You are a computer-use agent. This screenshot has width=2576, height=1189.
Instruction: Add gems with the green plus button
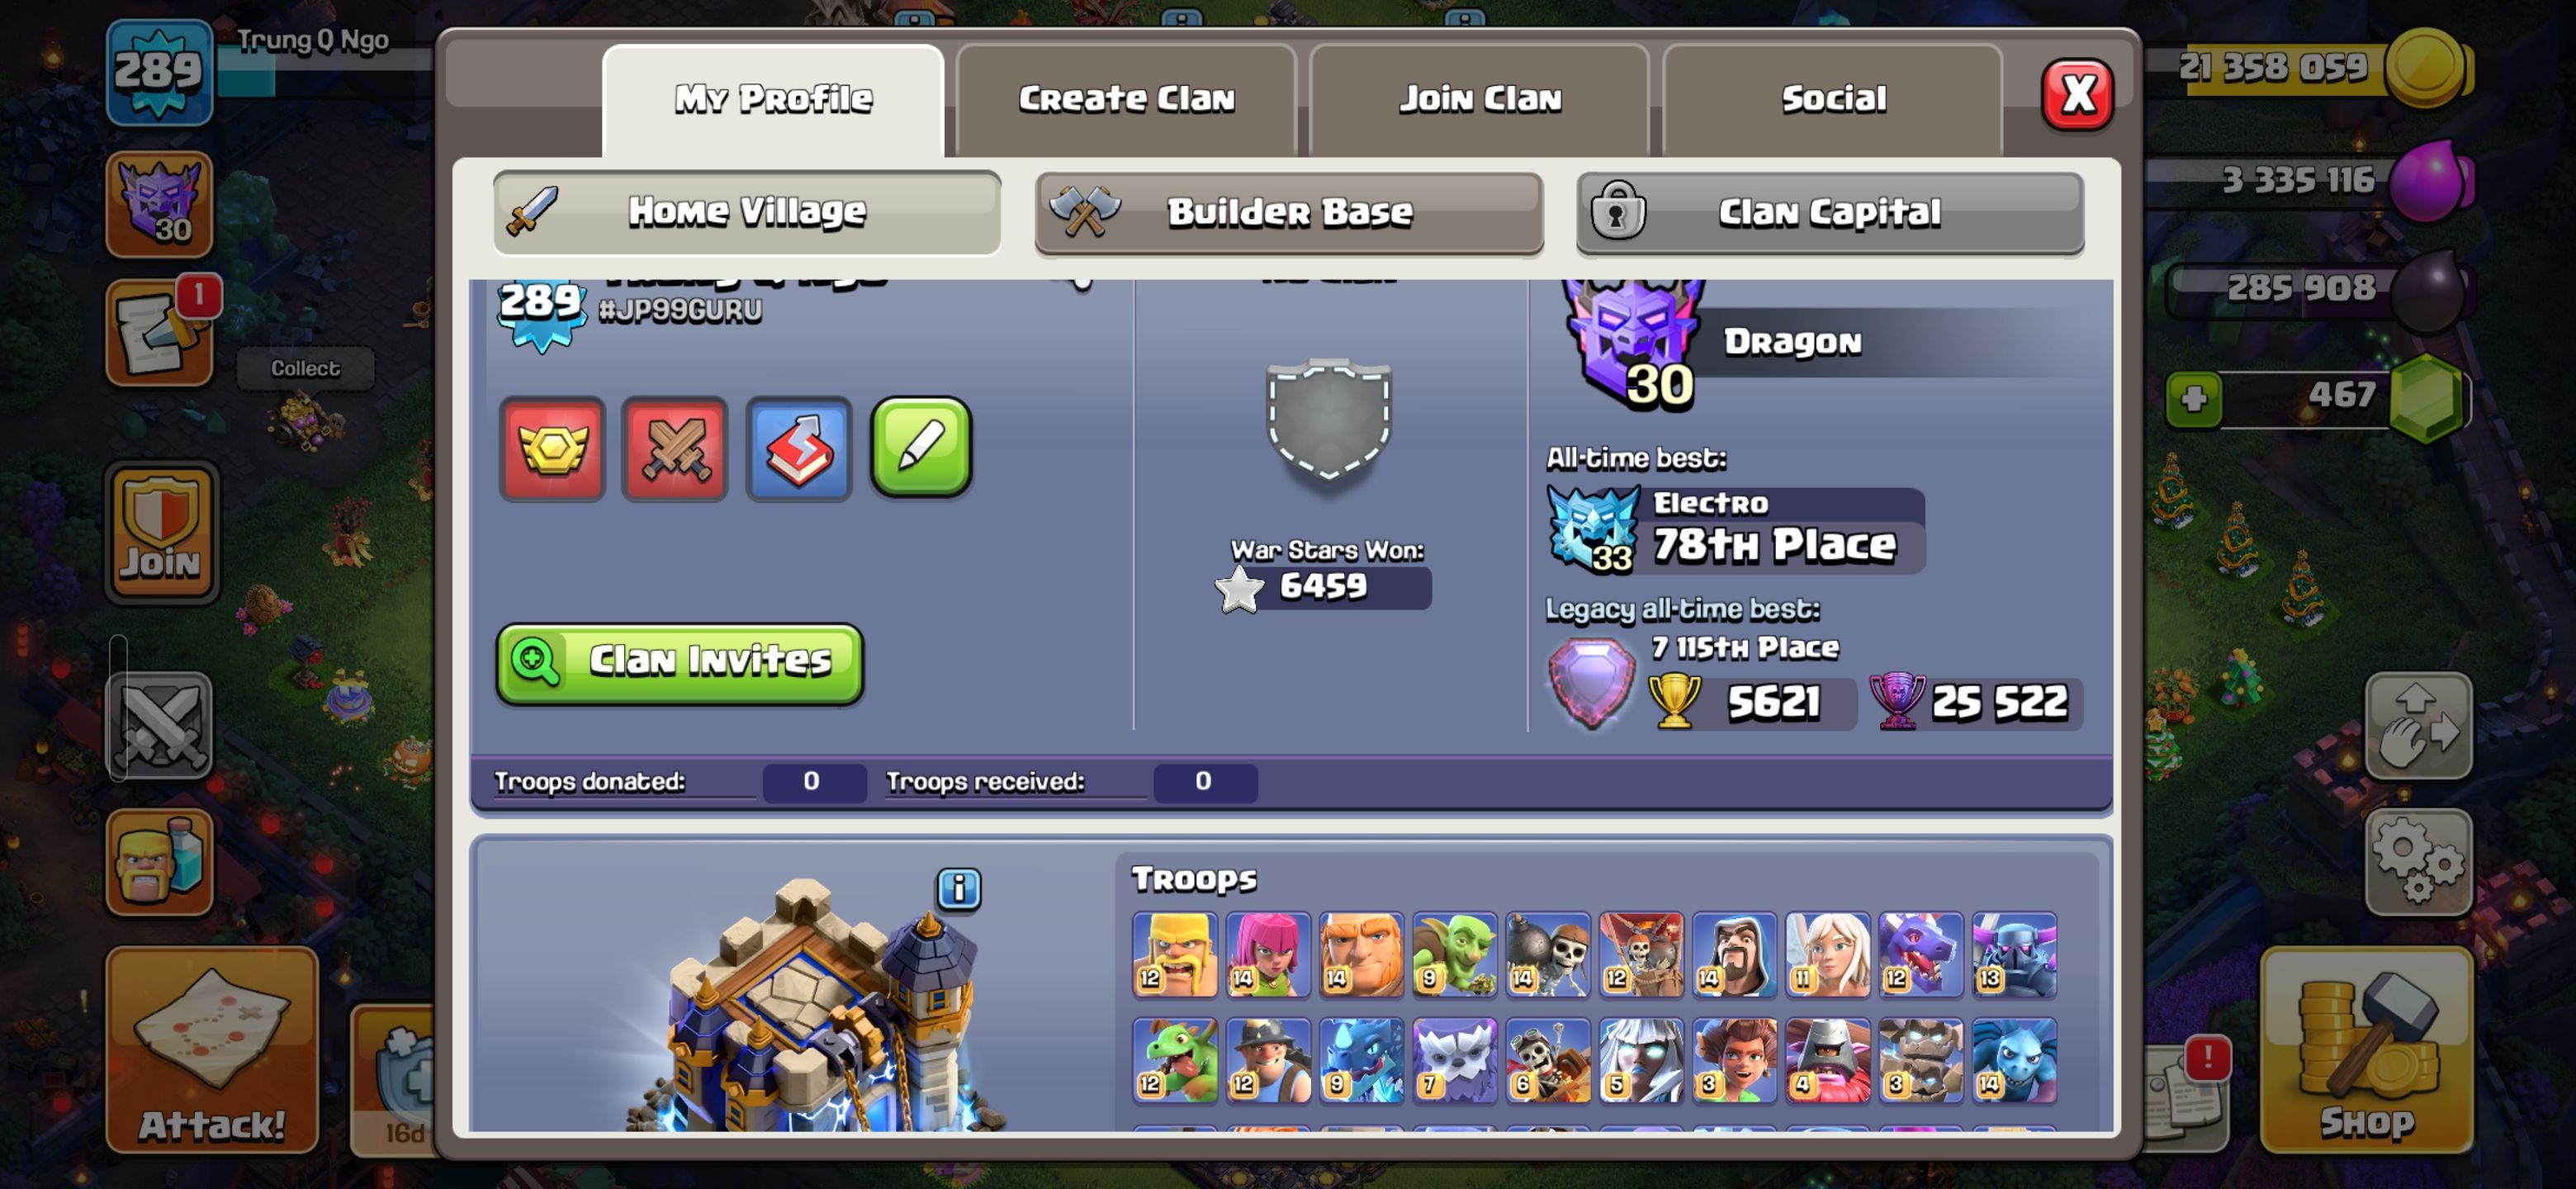point(2194,399)
